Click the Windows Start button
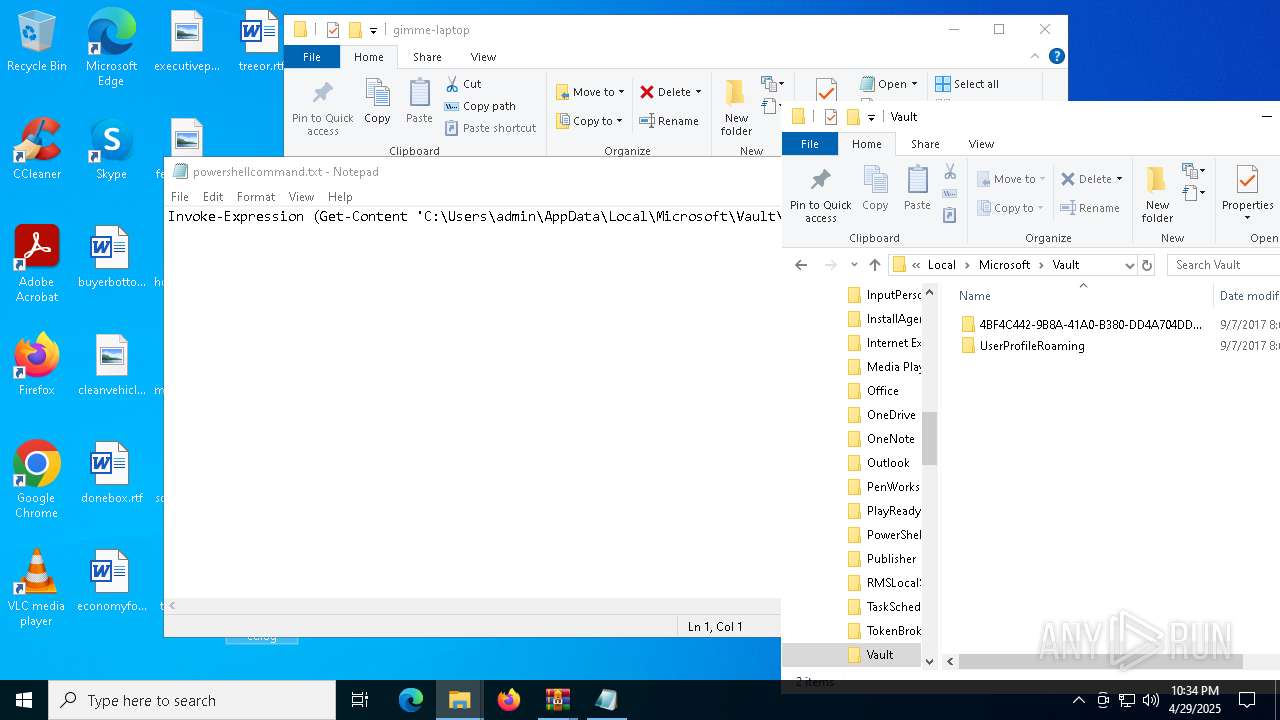This screenshot has width=1280, height=720. coord(24,700)
